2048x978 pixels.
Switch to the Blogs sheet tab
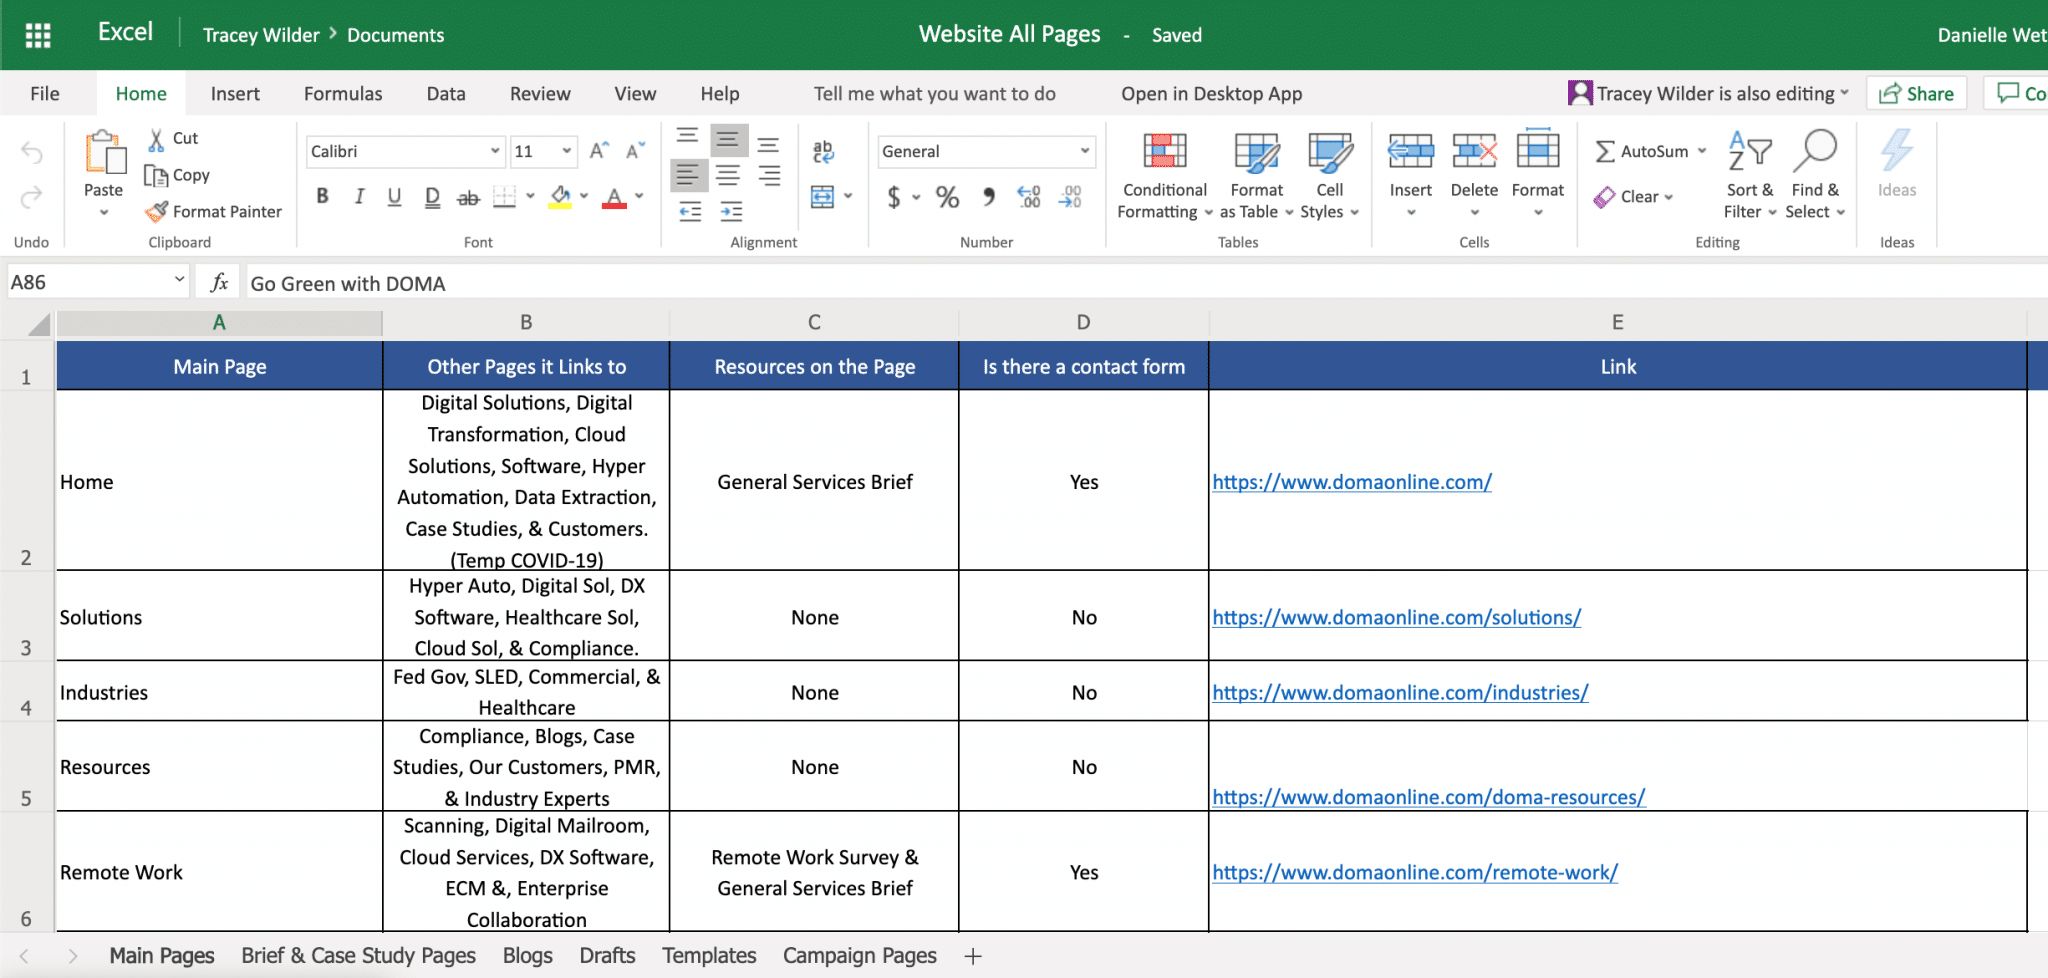coord(528,956)
